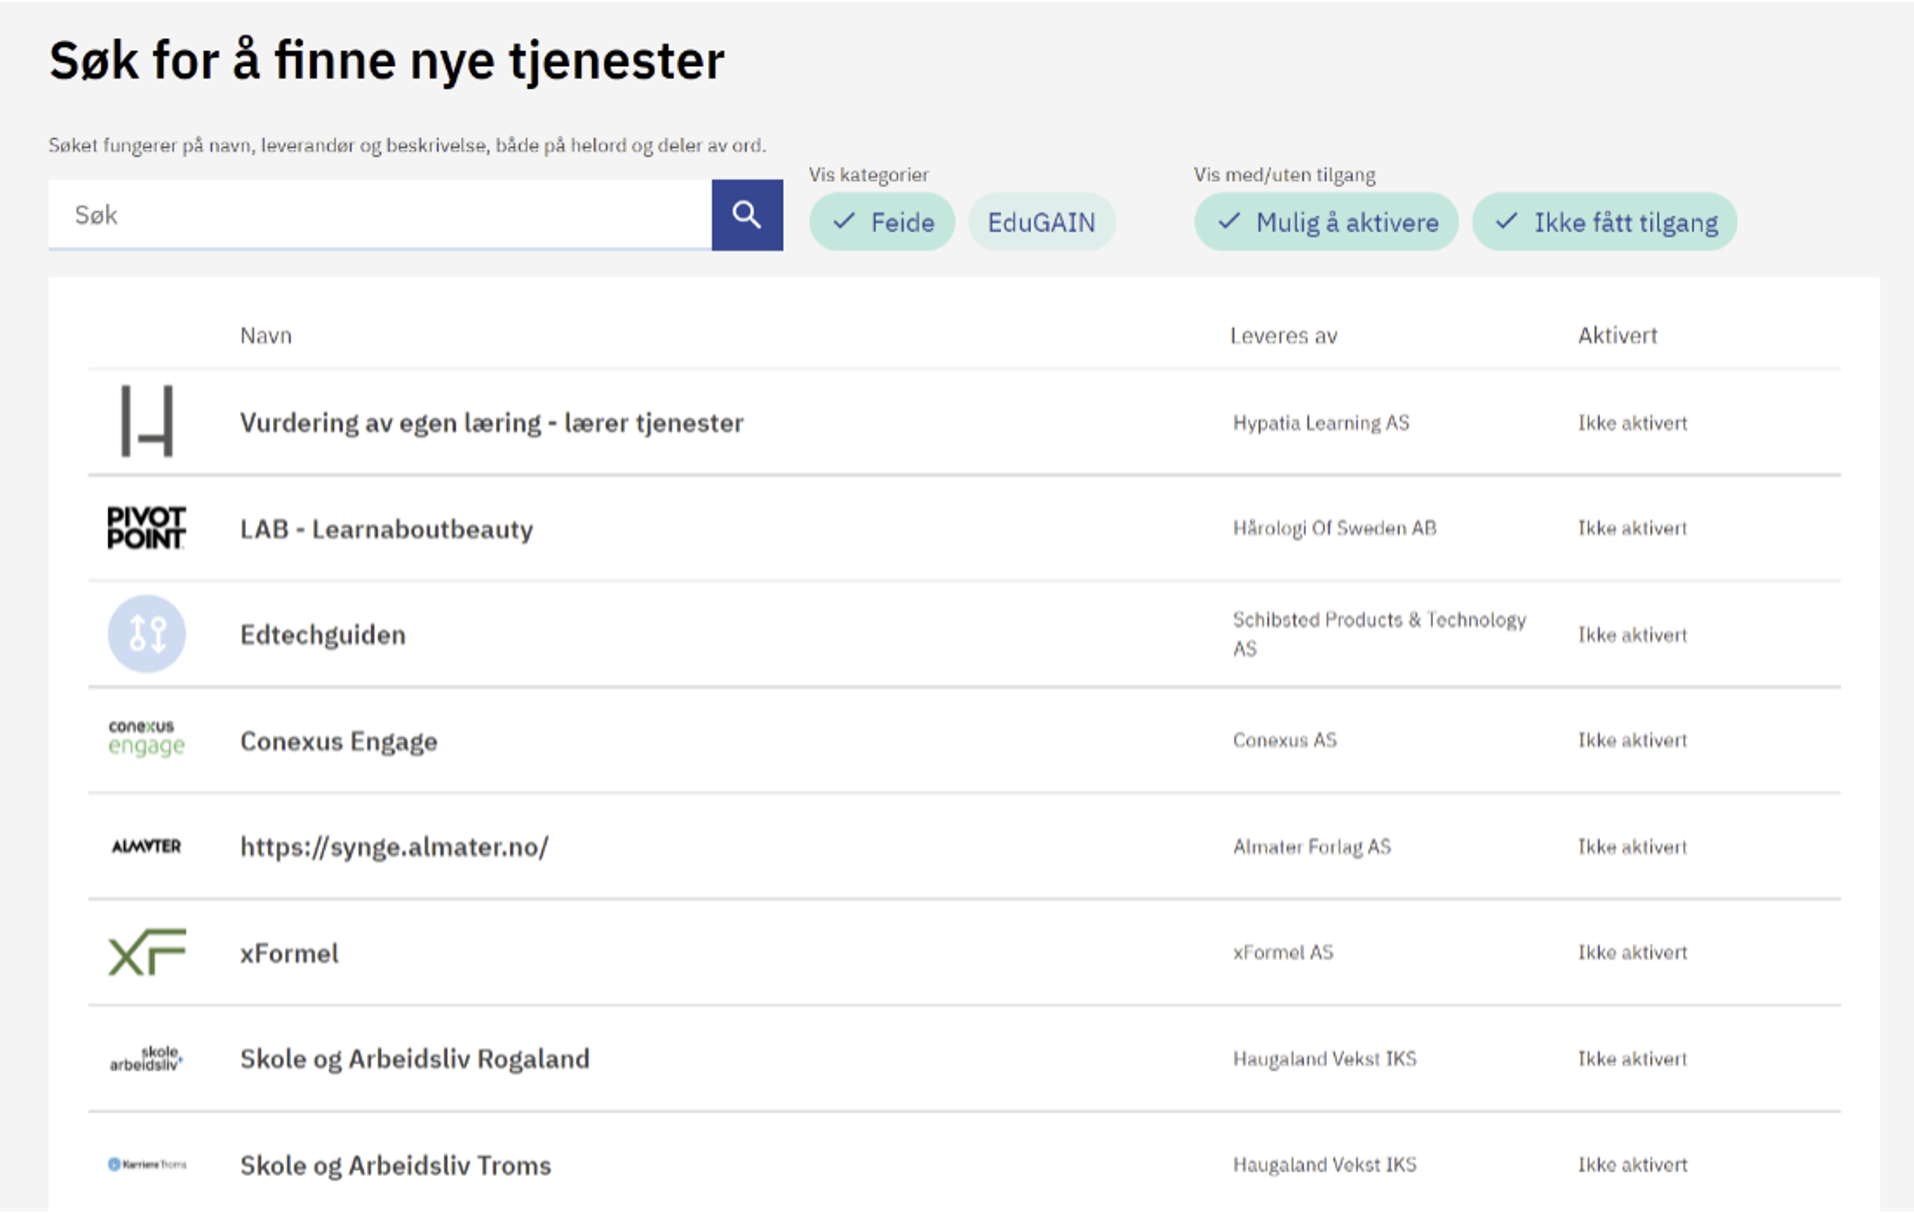Screen dimensions: 1914x1214
Task: Open the Edtechguiden service
Action: click(x=323, y=635)
